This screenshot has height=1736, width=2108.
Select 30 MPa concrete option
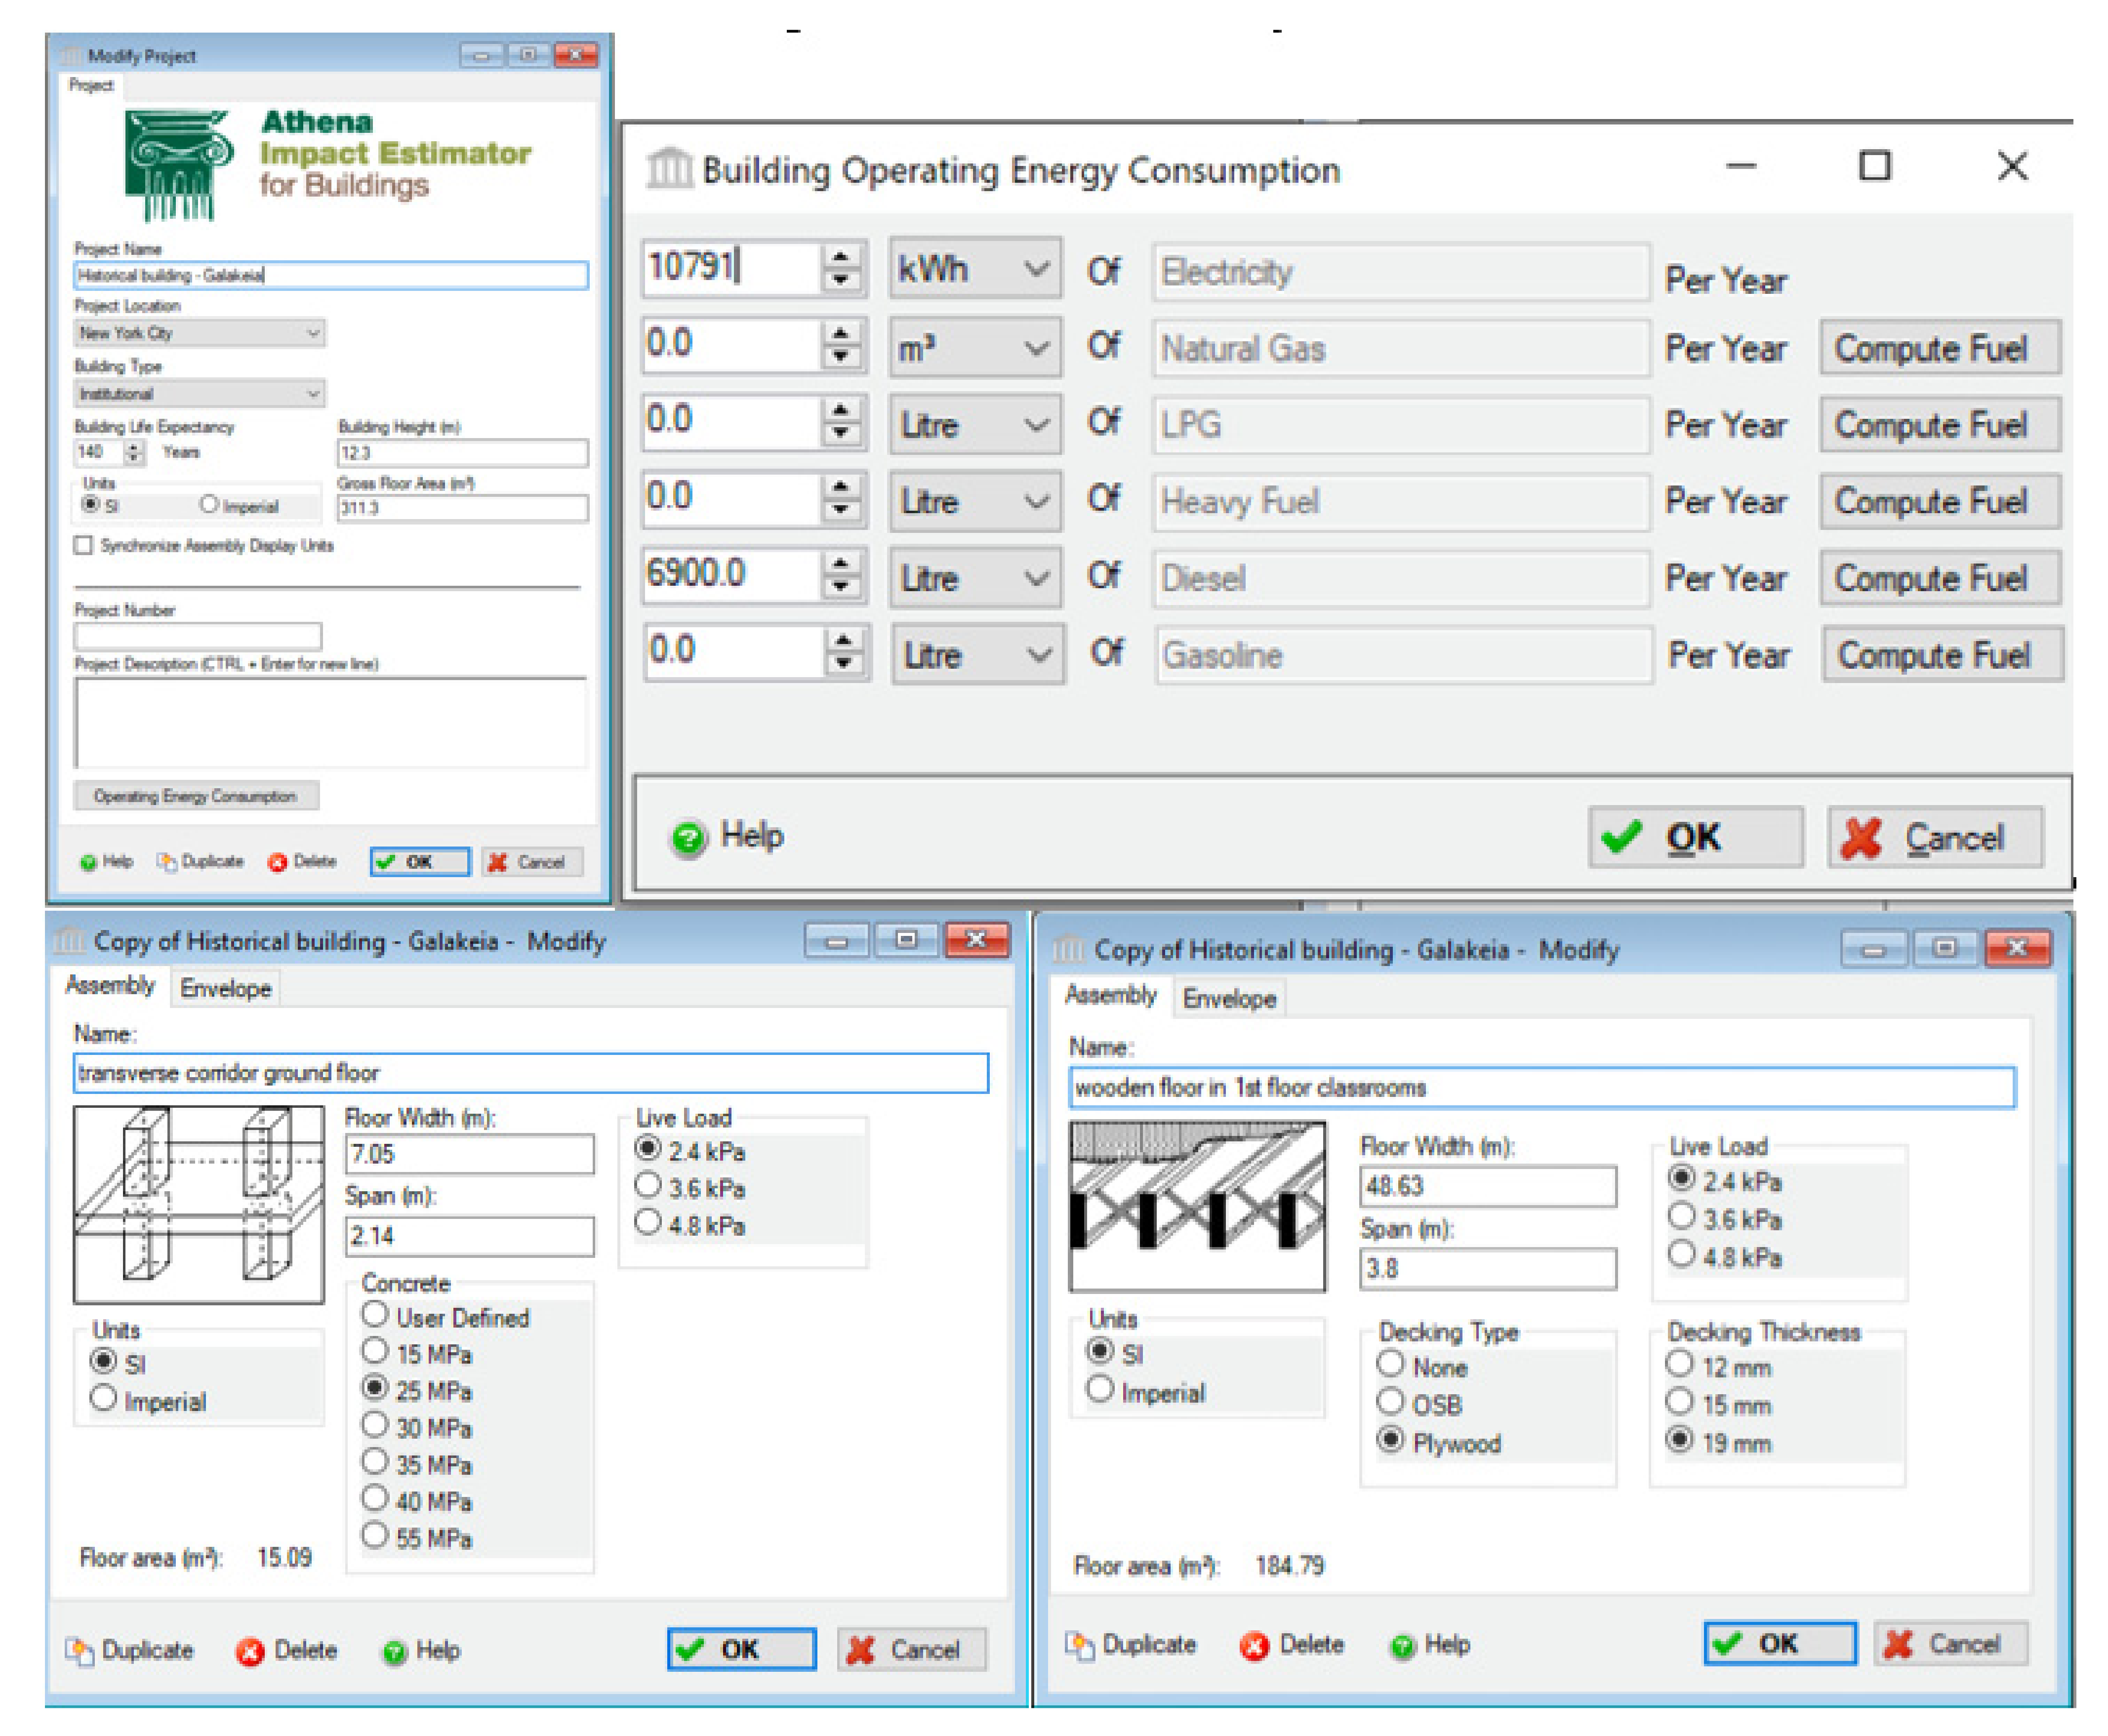tap(374, 1426)
